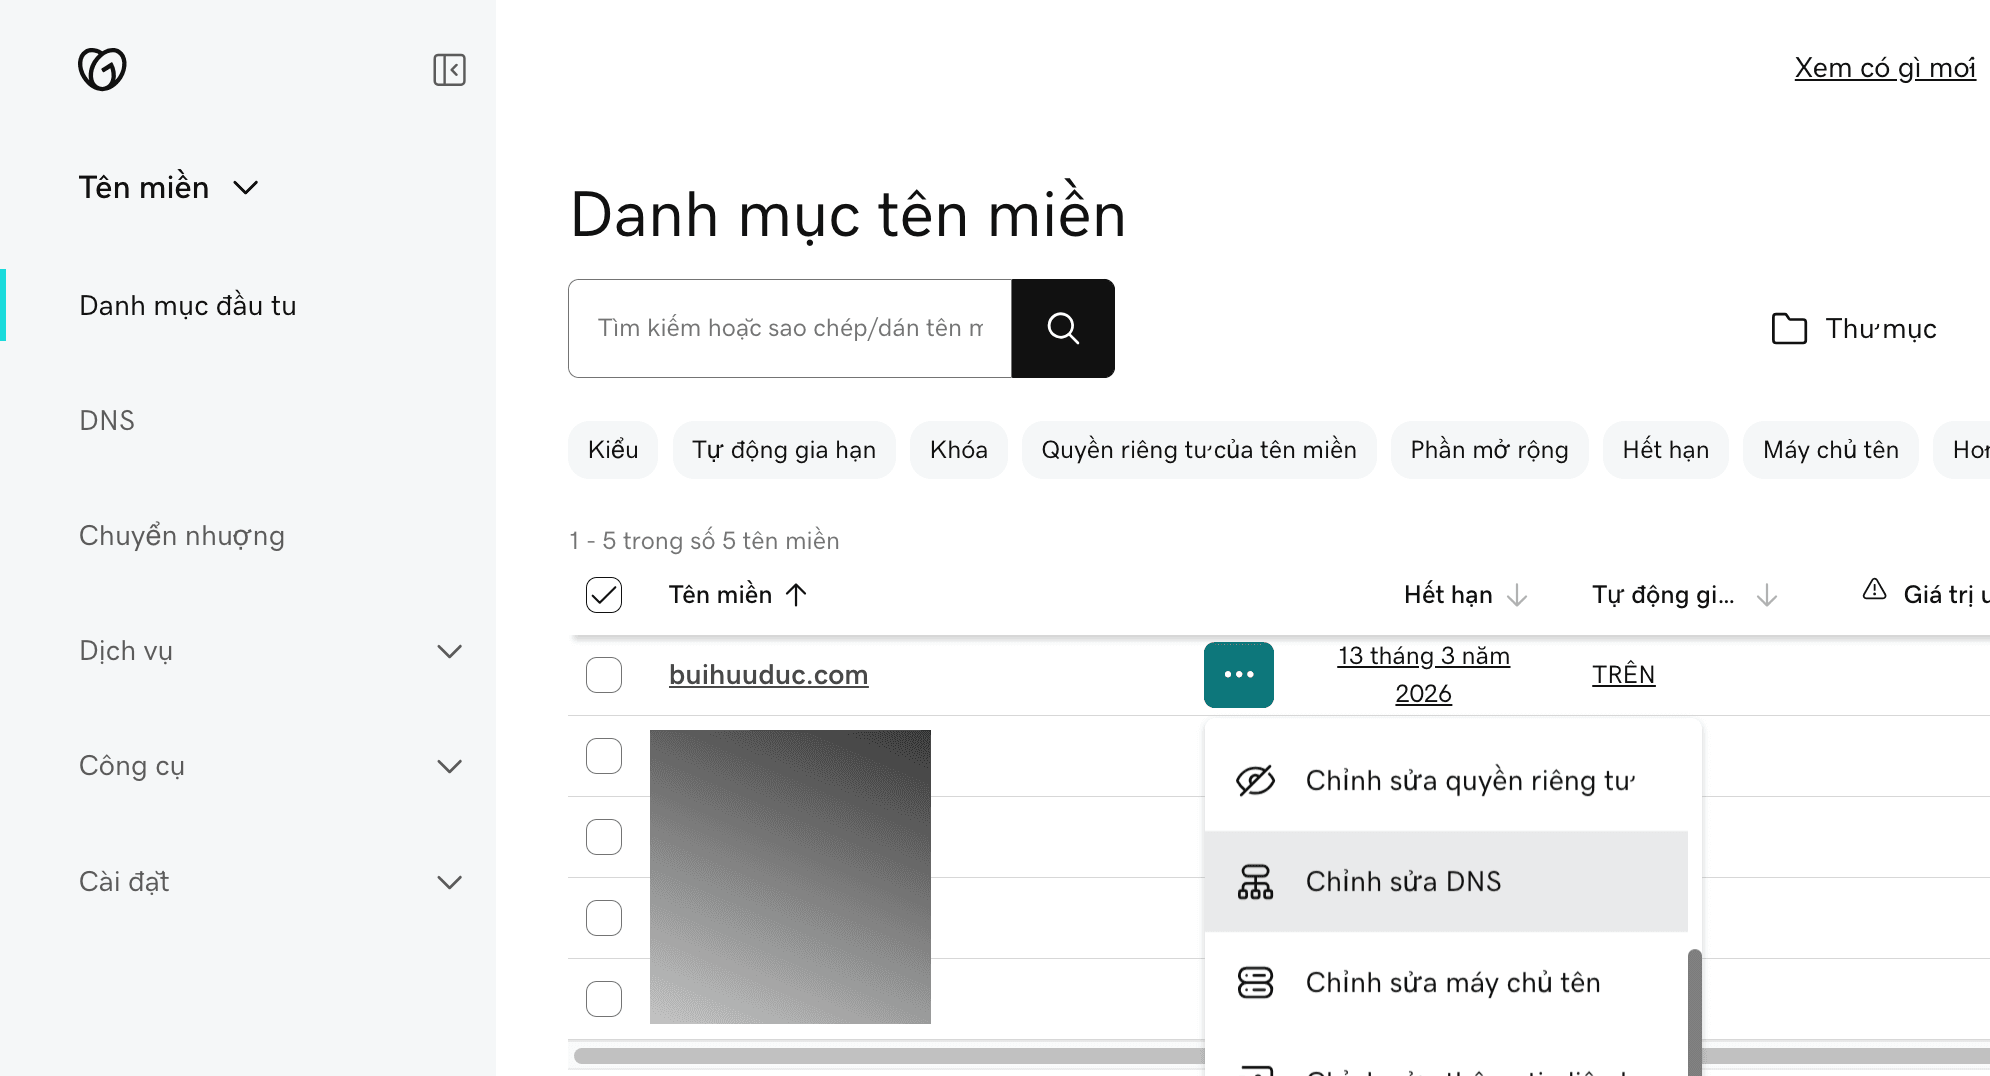Open the Xem có gì mới link

(x=1884, y=67)
